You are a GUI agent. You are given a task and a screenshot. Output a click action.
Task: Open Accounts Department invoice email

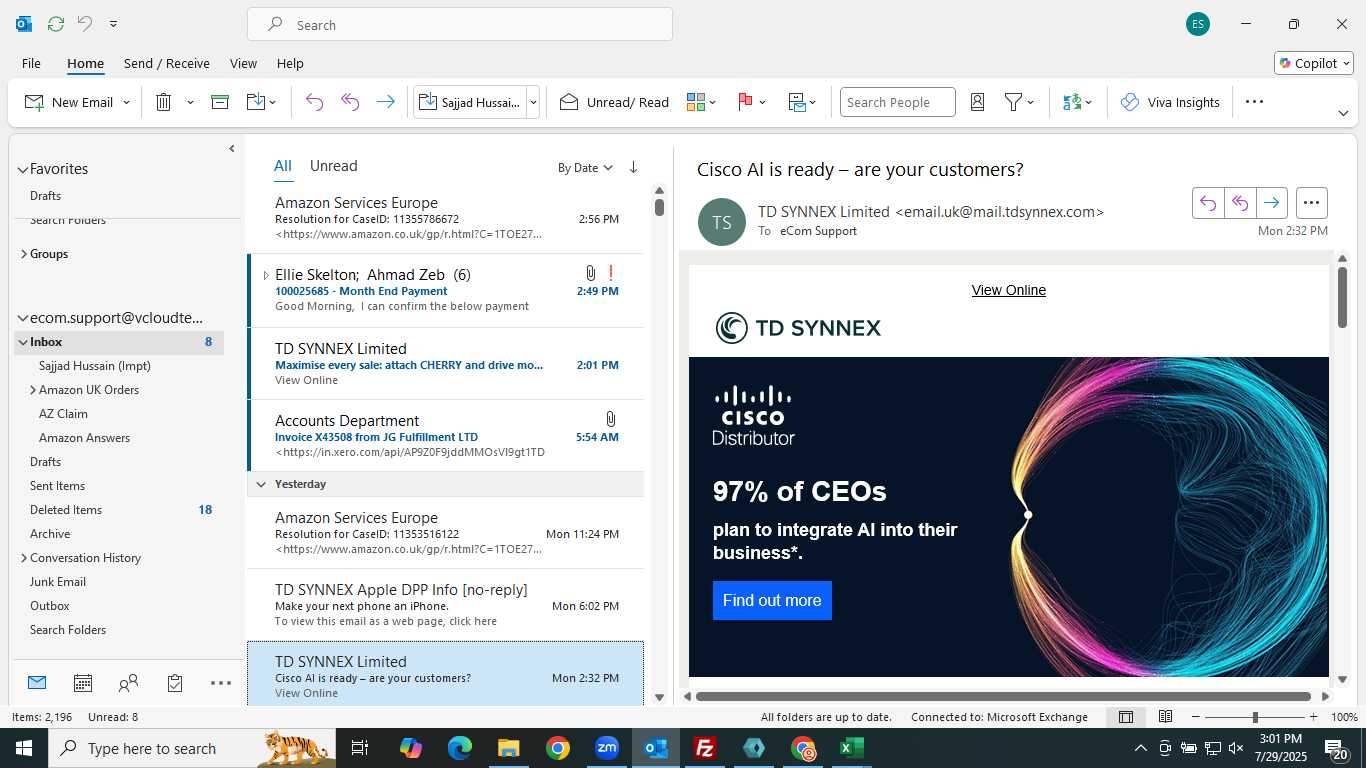[x=446, y=436]
